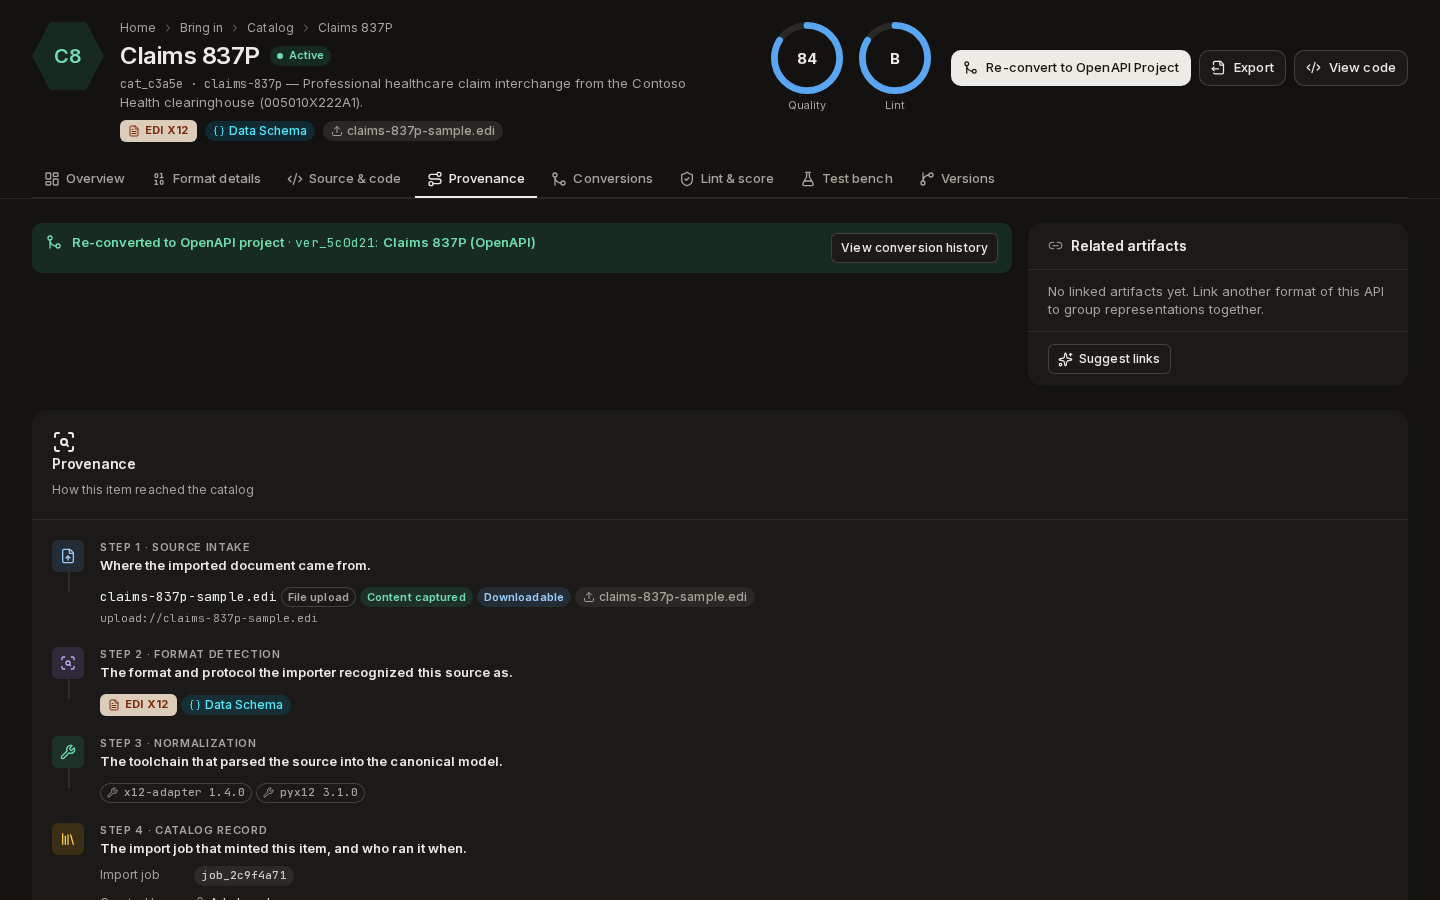Navigate to Catalog breadcrumb
1440x900 pixels.
tap(270, 28)
